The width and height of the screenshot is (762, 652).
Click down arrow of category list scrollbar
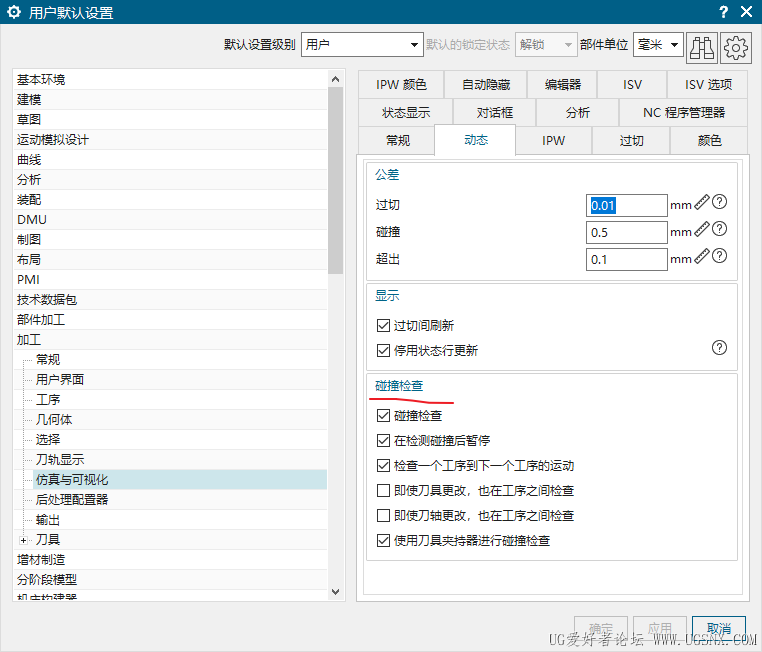(x=335, y=592)
